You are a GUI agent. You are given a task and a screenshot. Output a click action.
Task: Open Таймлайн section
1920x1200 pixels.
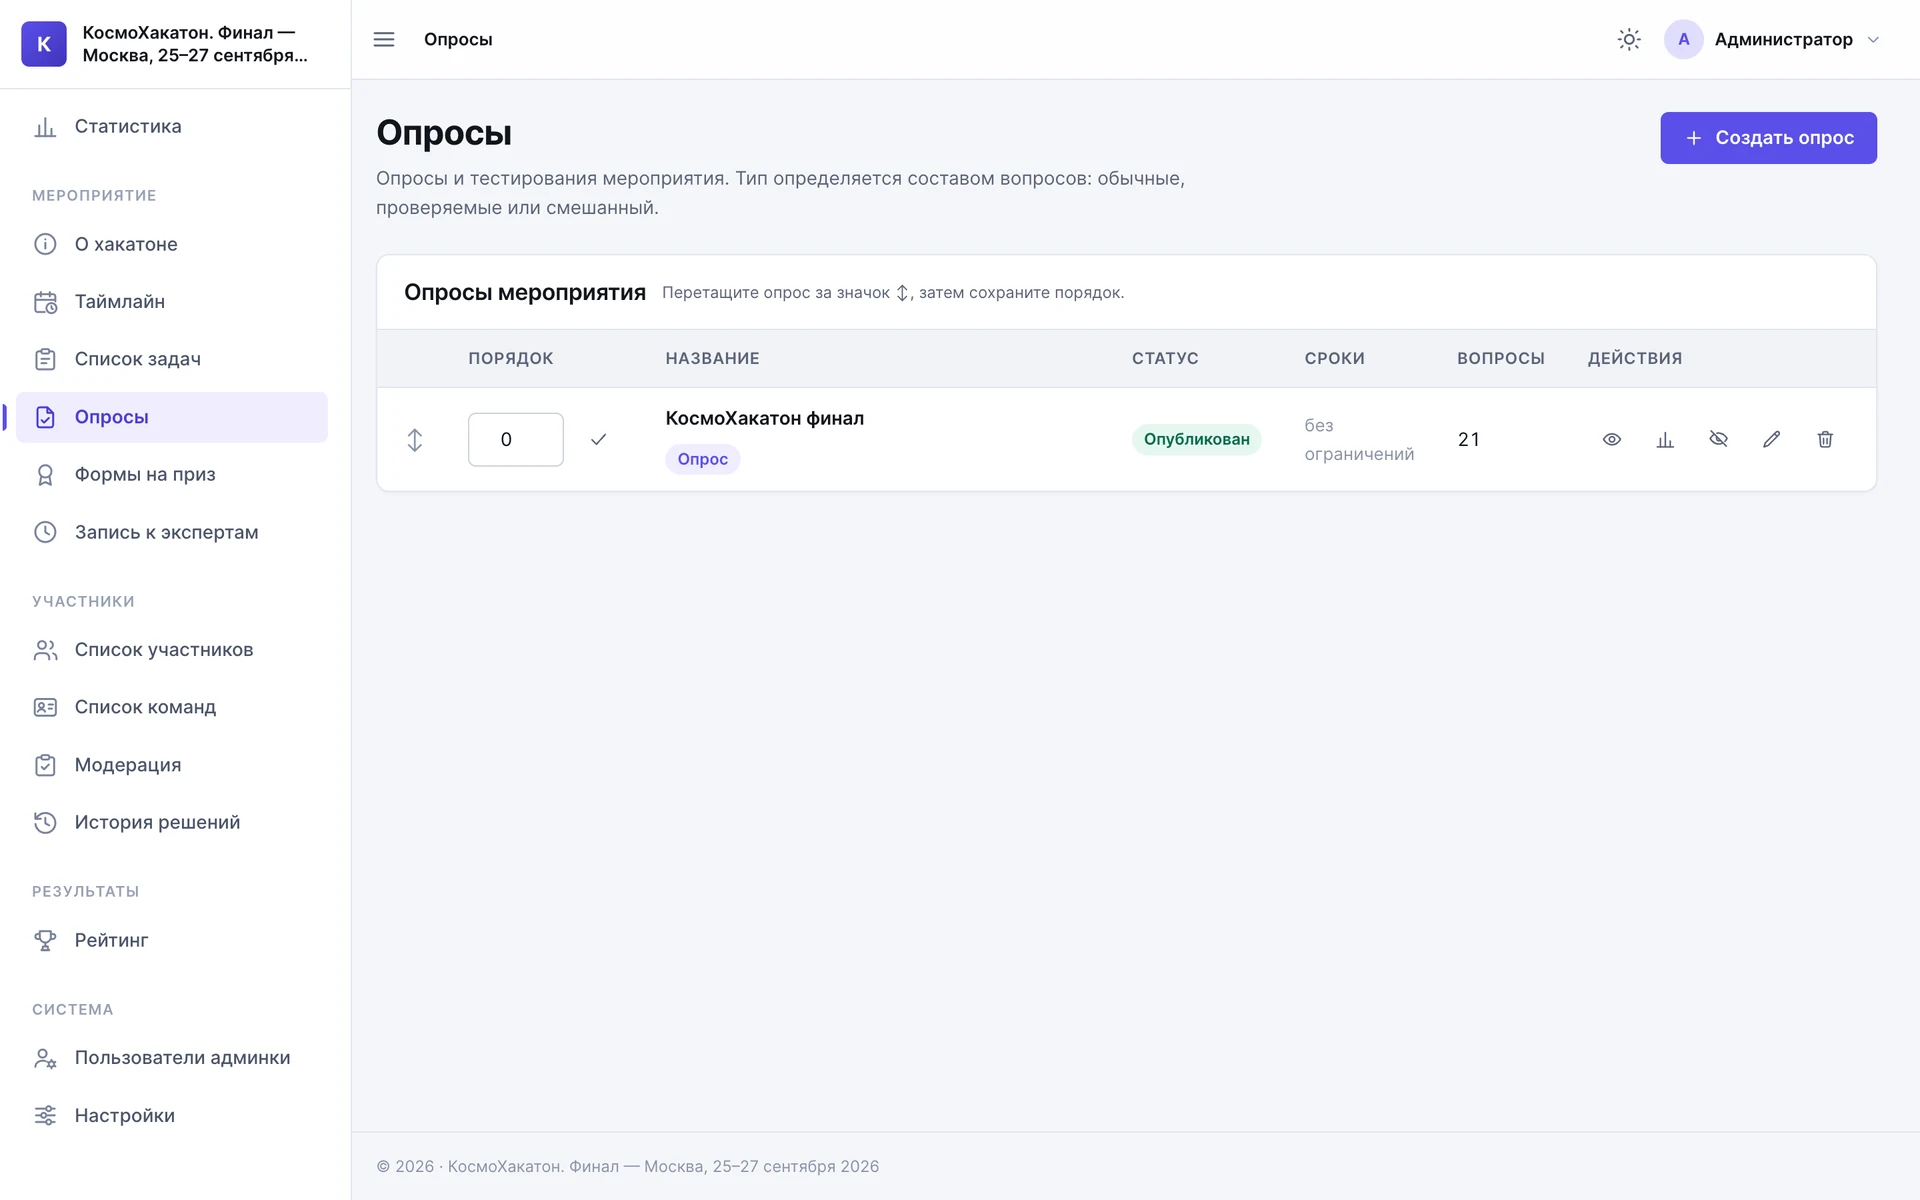172,302
